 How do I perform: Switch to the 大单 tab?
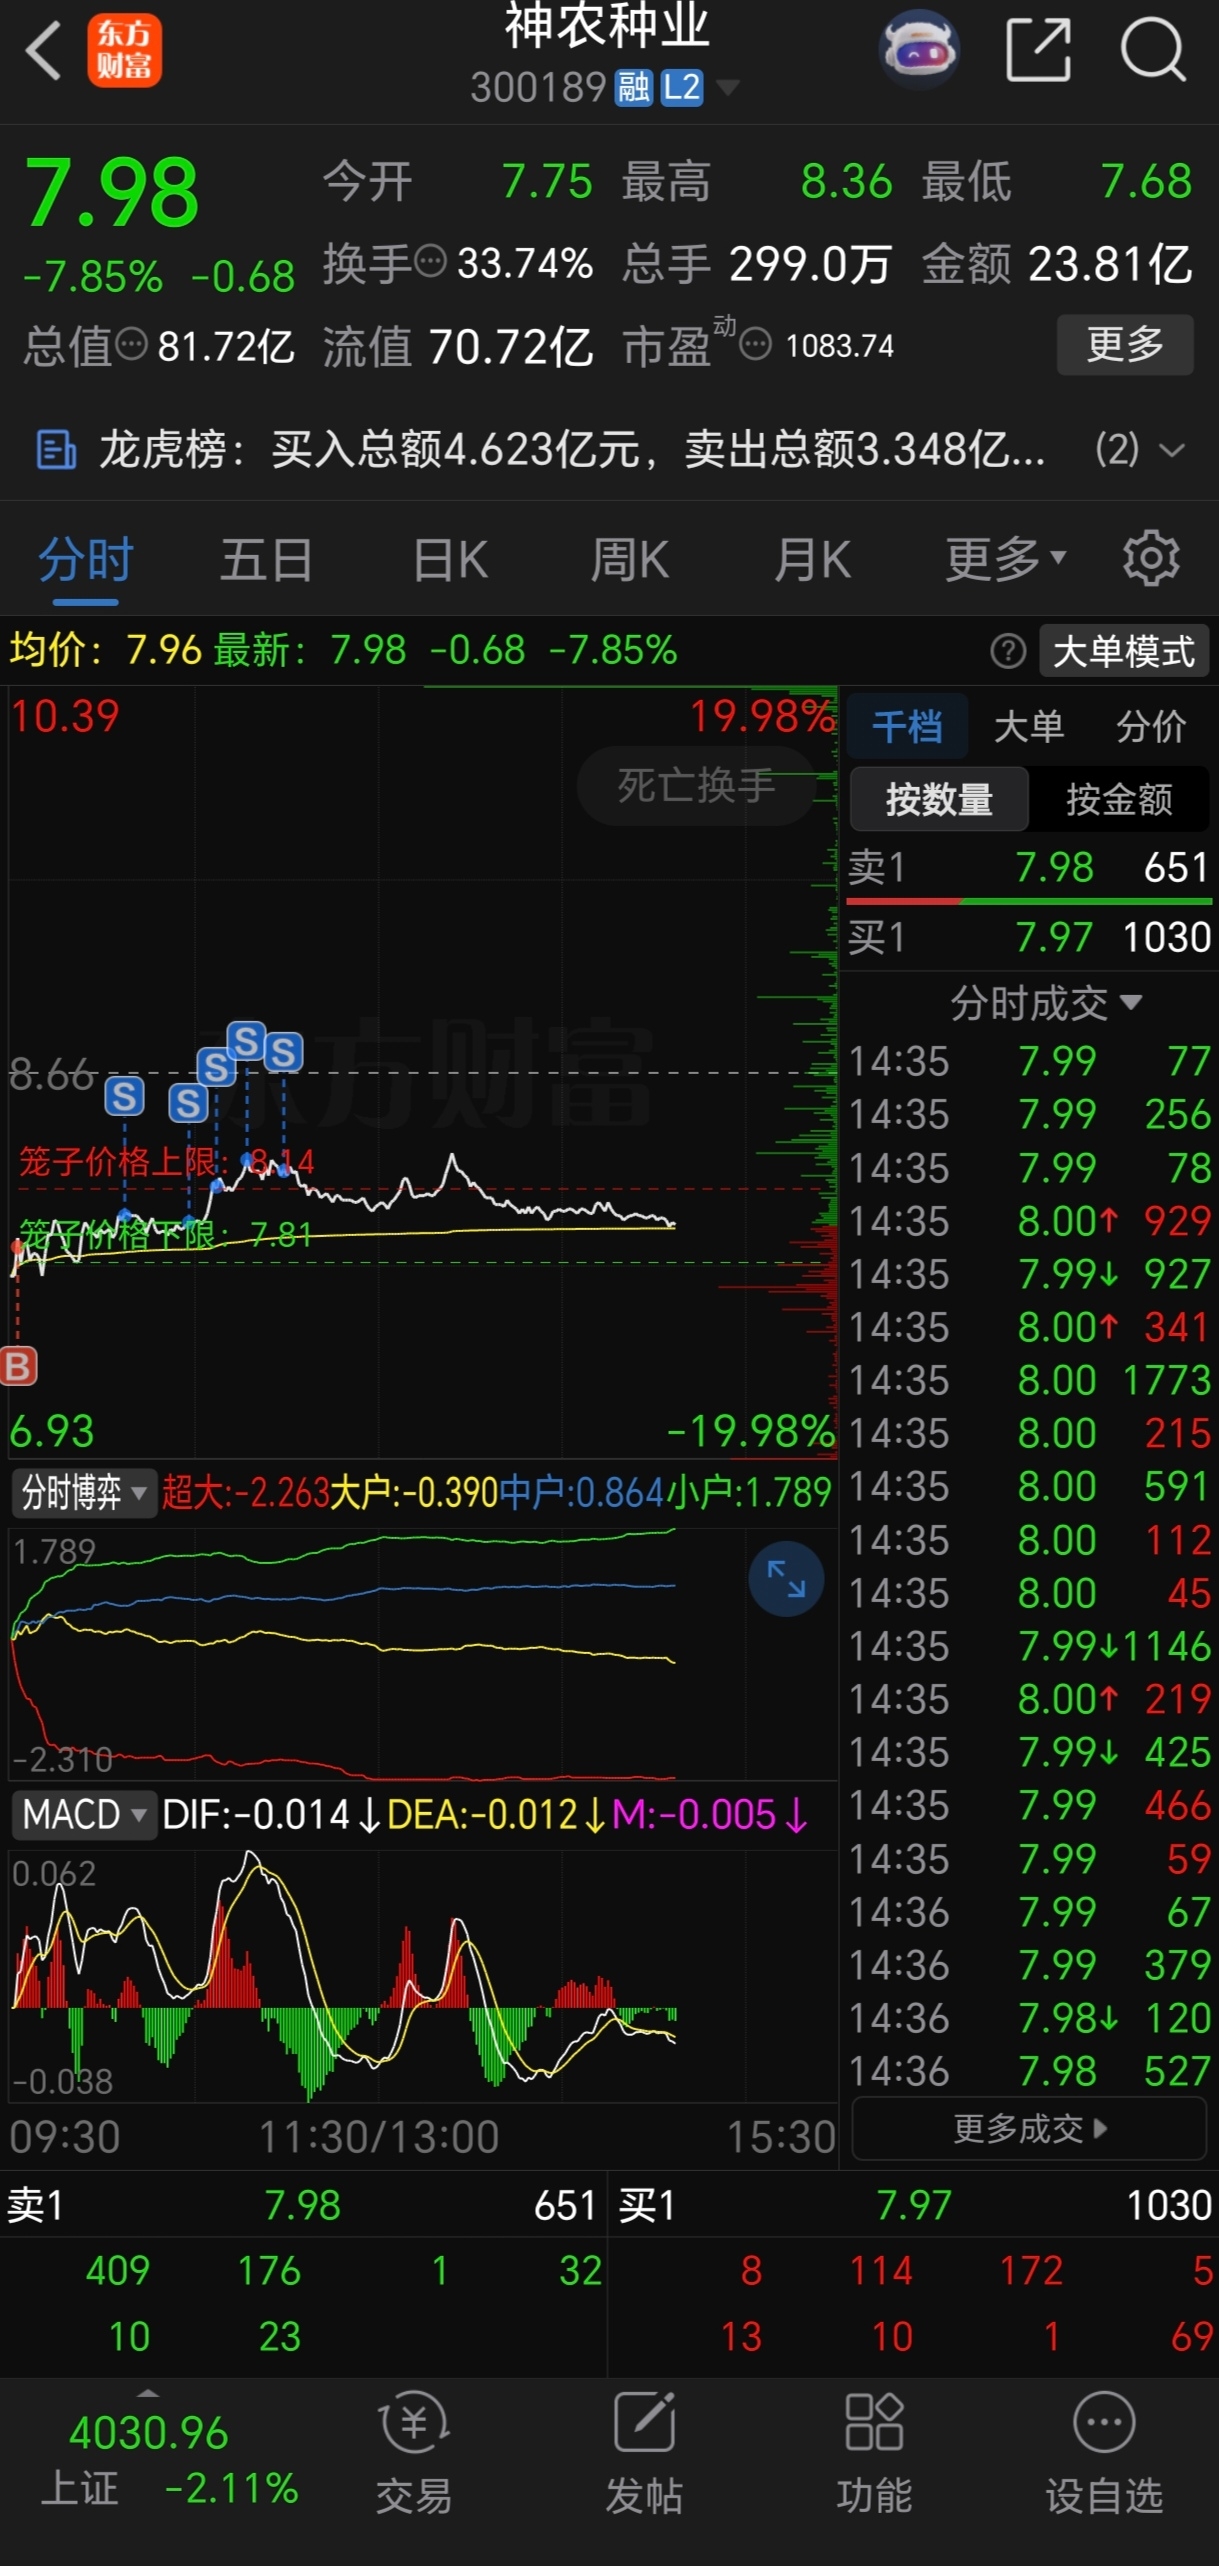pyautogui.click(x=1029, y=726)
